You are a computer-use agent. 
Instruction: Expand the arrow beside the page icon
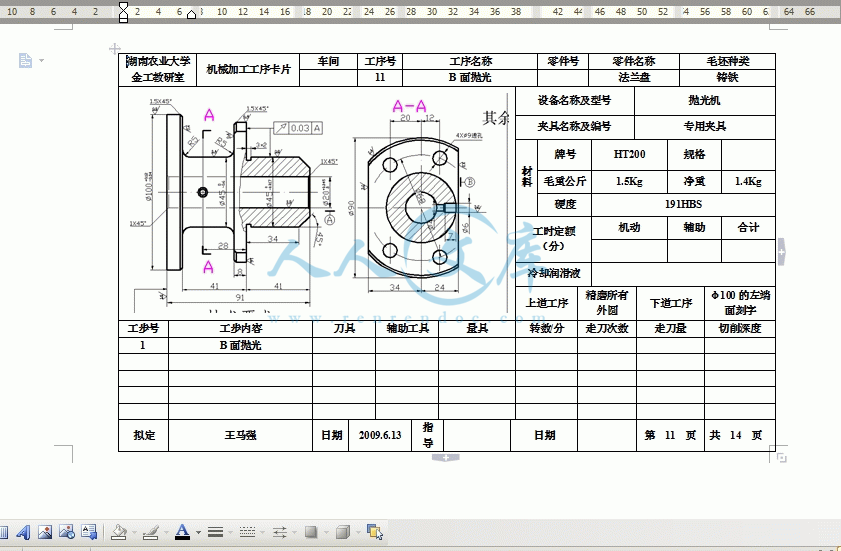(41, 61)
